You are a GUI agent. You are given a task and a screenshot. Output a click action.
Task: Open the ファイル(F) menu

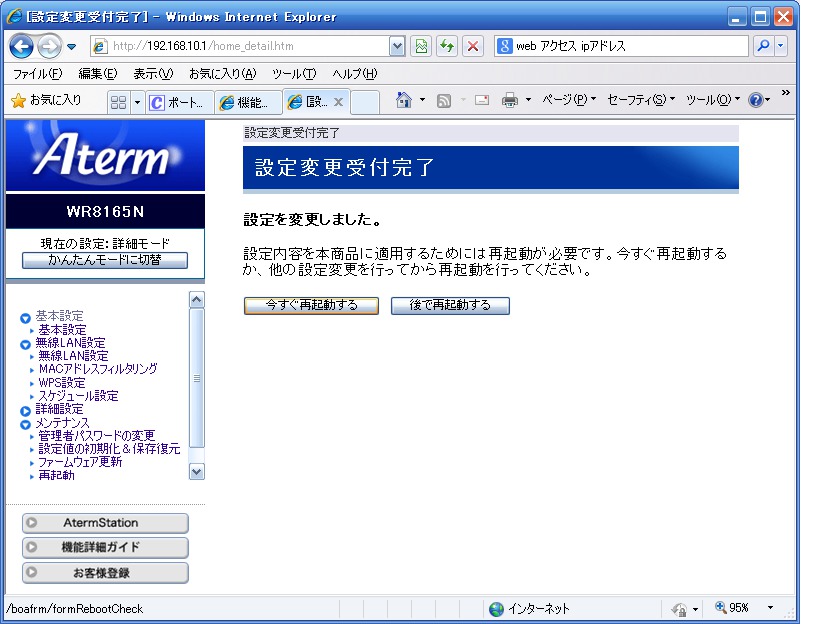coord(37,74)
